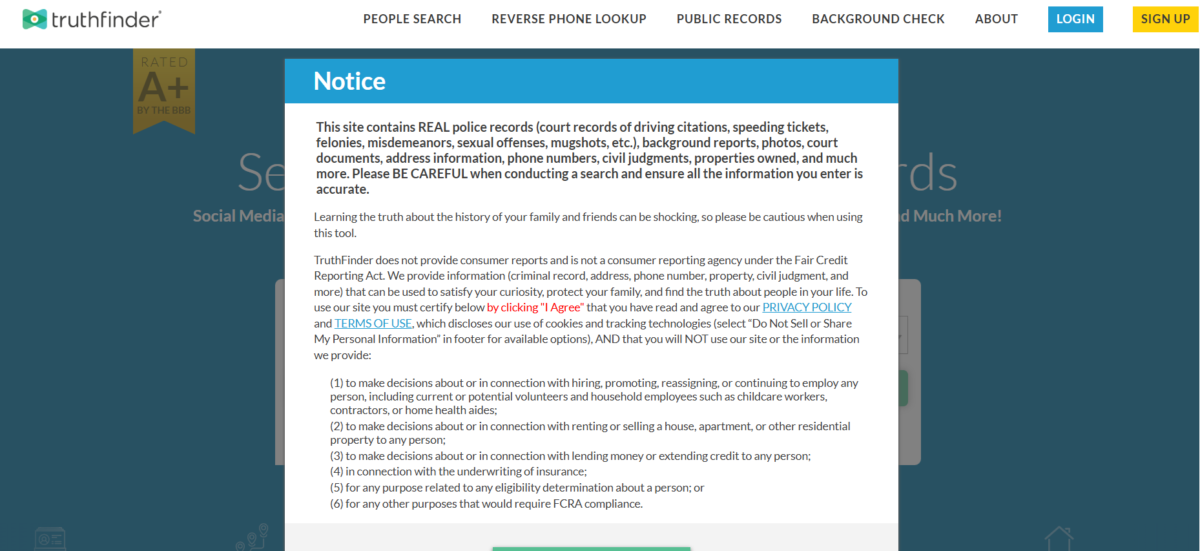Click item (6) about FCRA compliance
The height and width of the screenshot is (551, 1200).
[x=486, y=503]
